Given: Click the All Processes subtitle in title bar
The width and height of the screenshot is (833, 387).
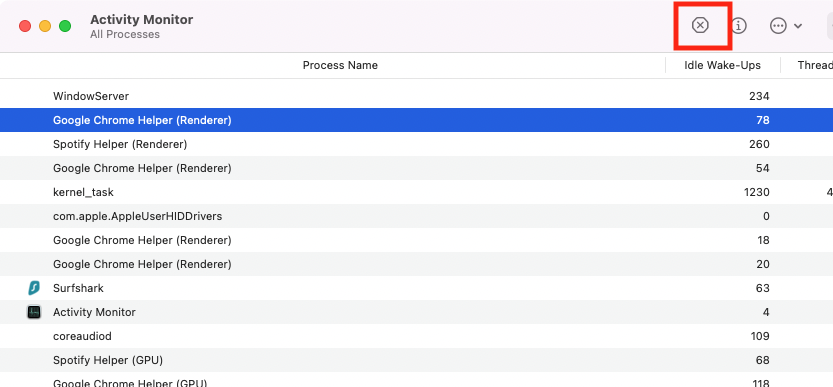Looking at the screenshot, I should [x=125, y=35].
